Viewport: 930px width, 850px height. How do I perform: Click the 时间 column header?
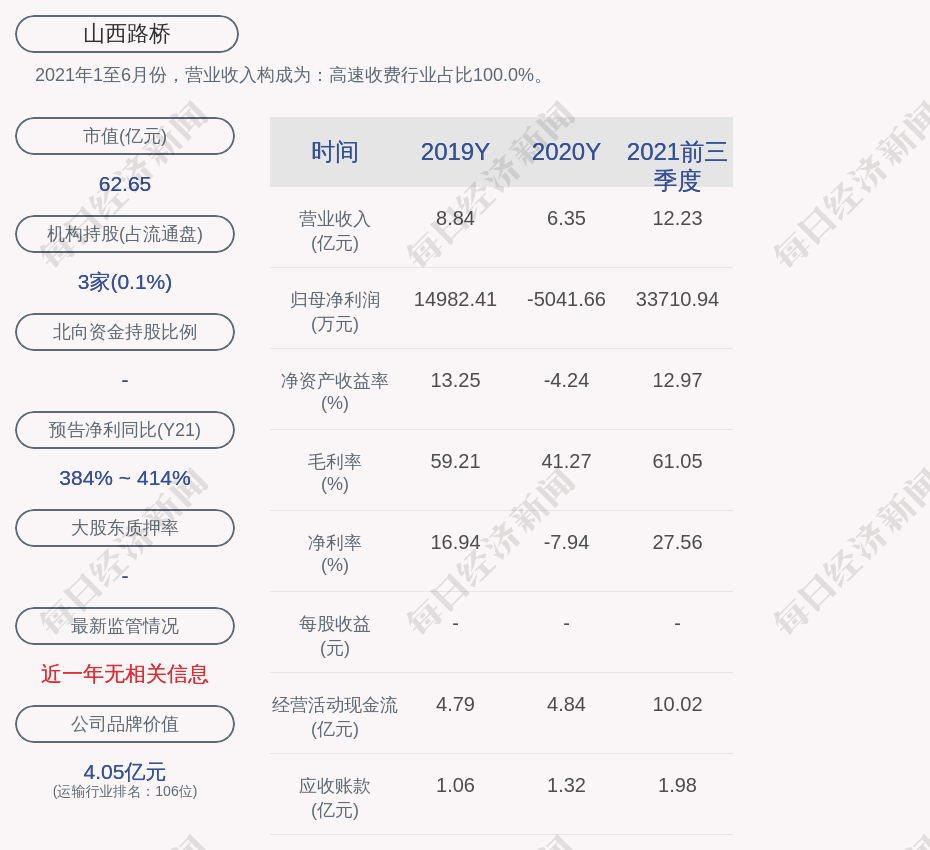tap(335, 152)
